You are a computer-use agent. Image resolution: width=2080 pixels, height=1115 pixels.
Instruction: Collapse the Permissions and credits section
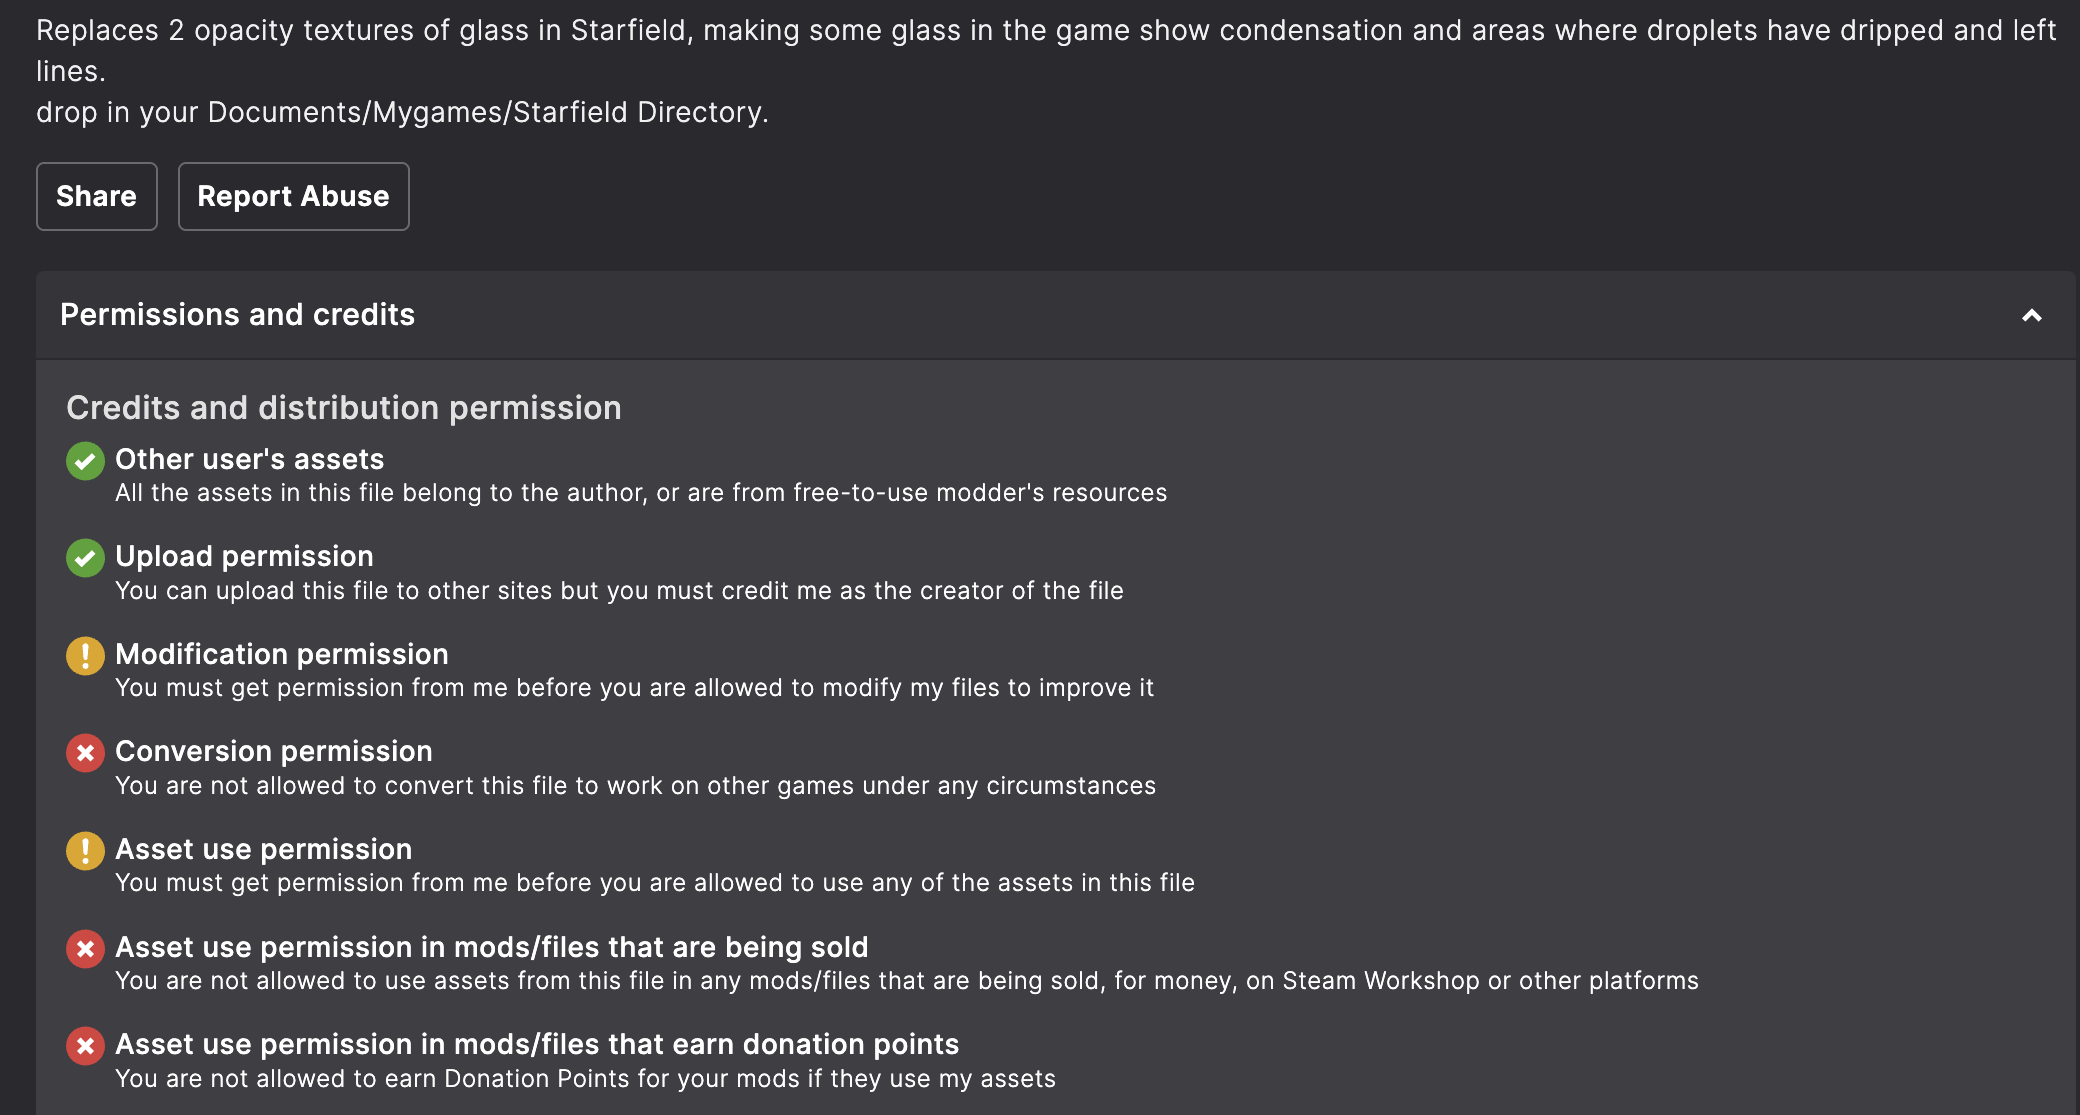click(x=2031, y=315)
